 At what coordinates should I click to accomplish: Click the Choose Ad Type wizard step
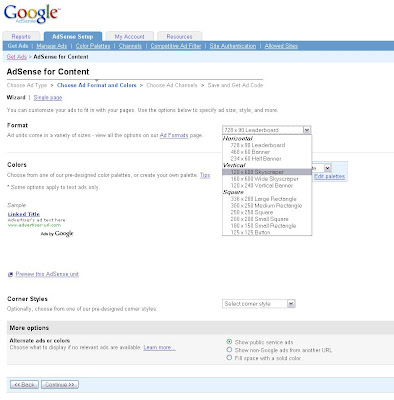[27, 85]
